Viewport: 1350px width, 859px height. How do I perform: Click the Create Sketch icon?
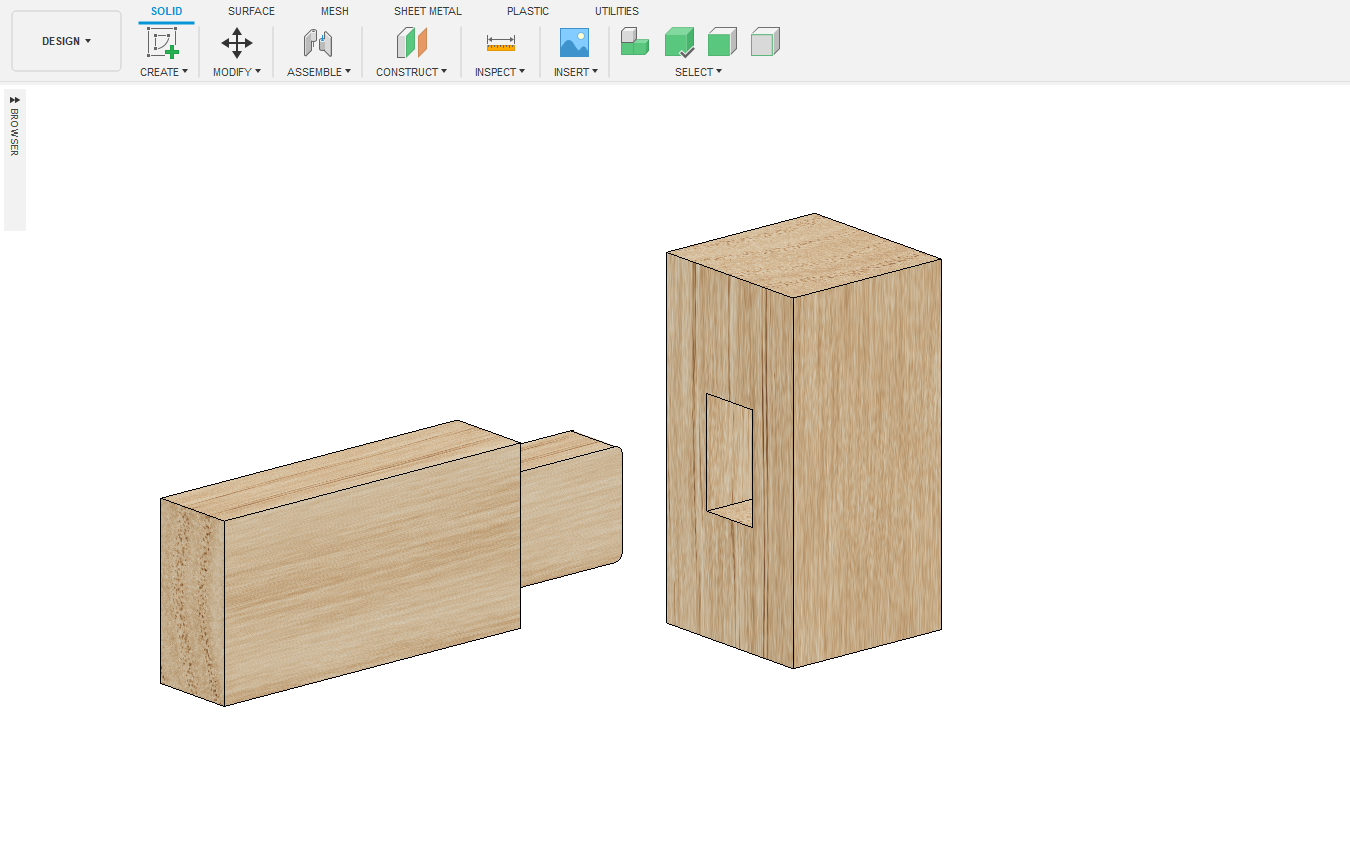pyautogui.click(x=163, y=43)
